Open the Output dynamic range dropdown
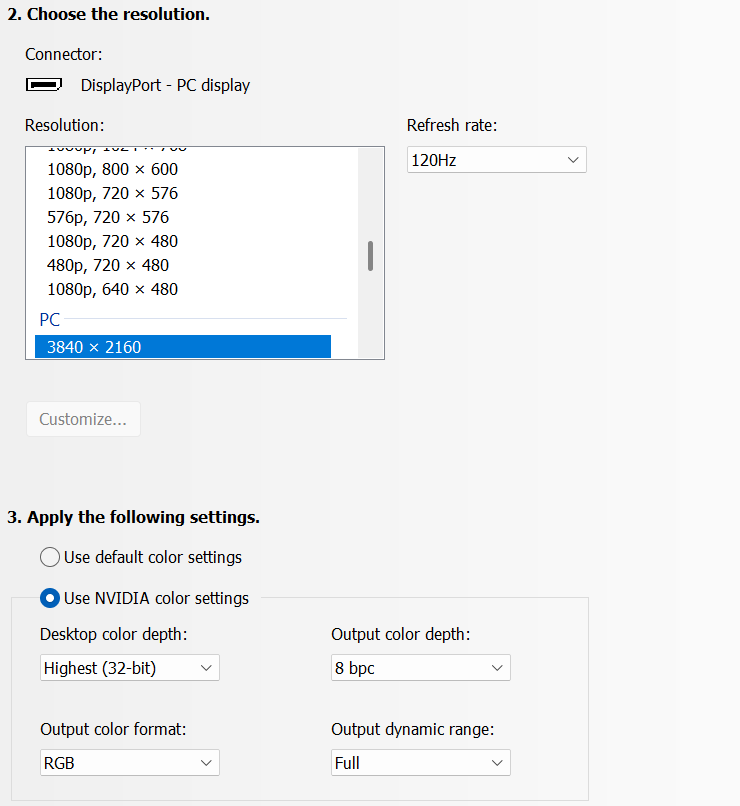Screen dimensions: 740x806 [x=420, y=763]
